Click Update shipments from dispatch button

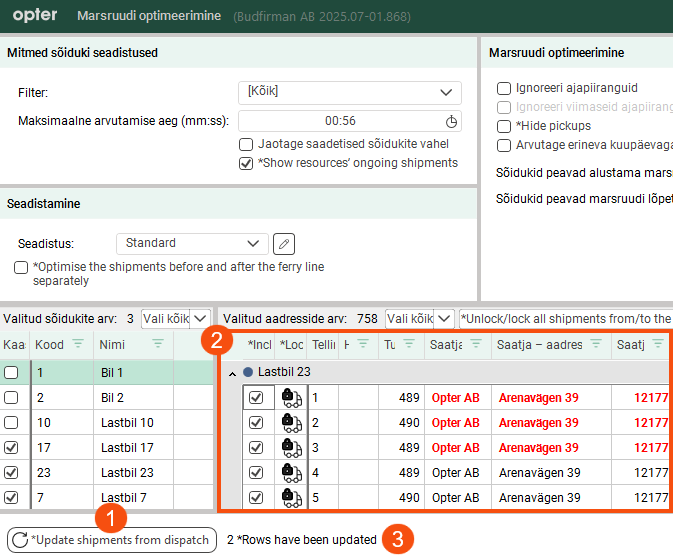click(111, 540)
